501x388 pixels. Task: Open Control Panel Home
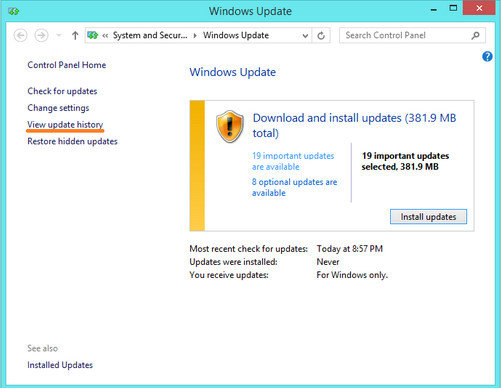click(x=67, y=65)
